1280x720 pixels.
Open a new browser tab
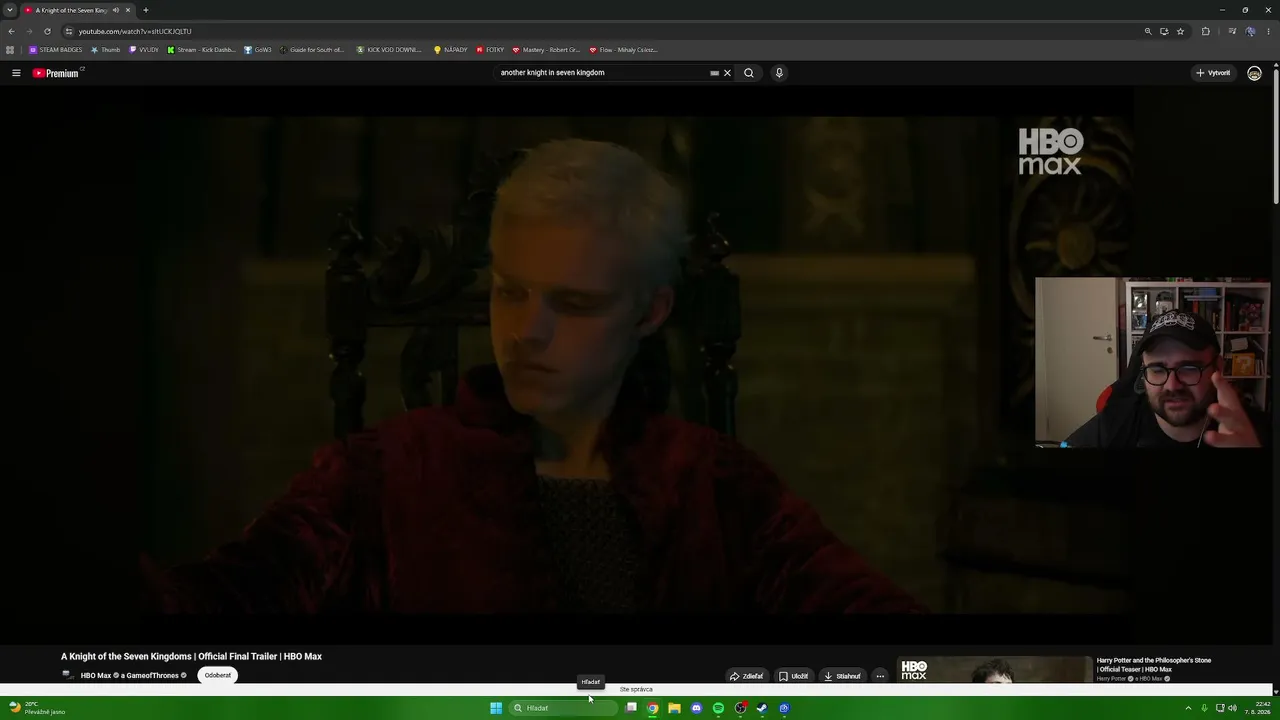click(x=145, y=10)
